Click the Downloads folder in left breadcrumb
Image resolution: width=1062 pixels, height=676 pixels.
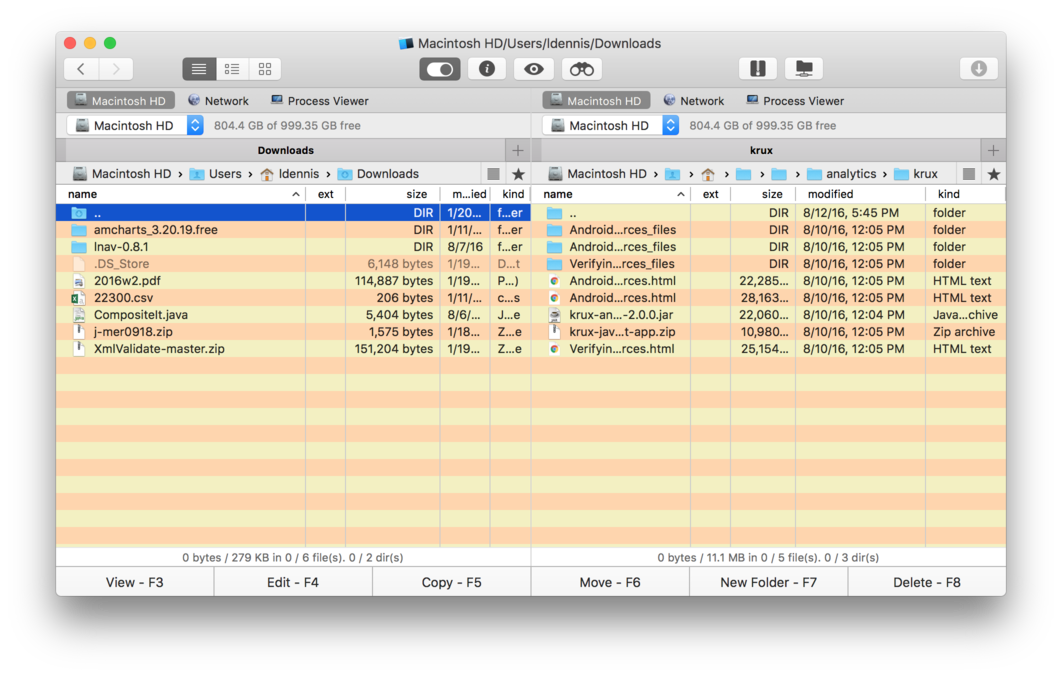[x=379, y=174]
